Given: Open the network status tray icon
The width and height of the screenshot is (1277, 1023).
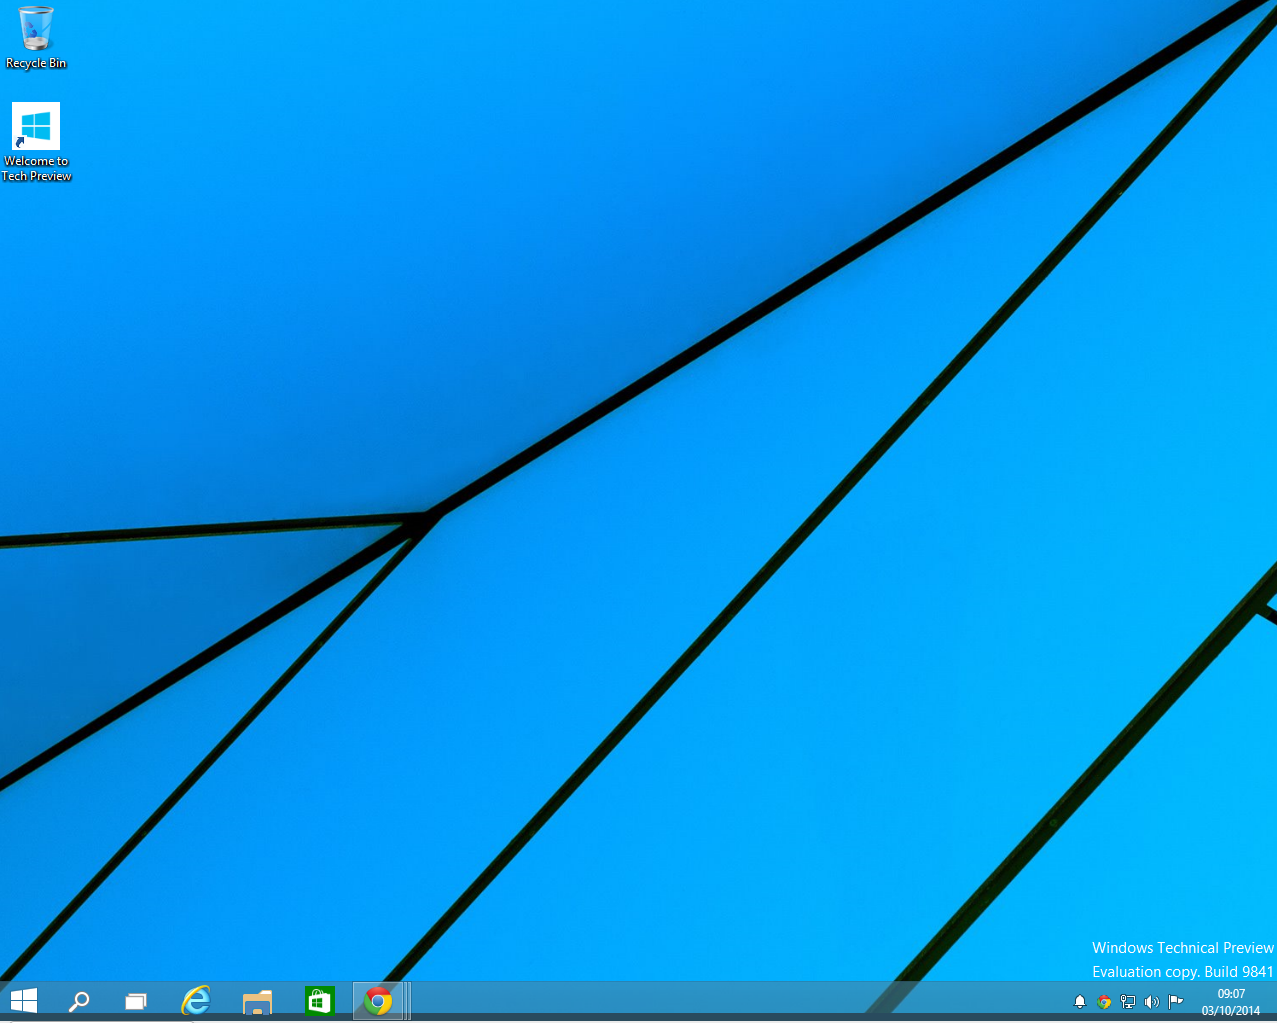Looking at the screenshot, I should [x=1128, y=1001].
